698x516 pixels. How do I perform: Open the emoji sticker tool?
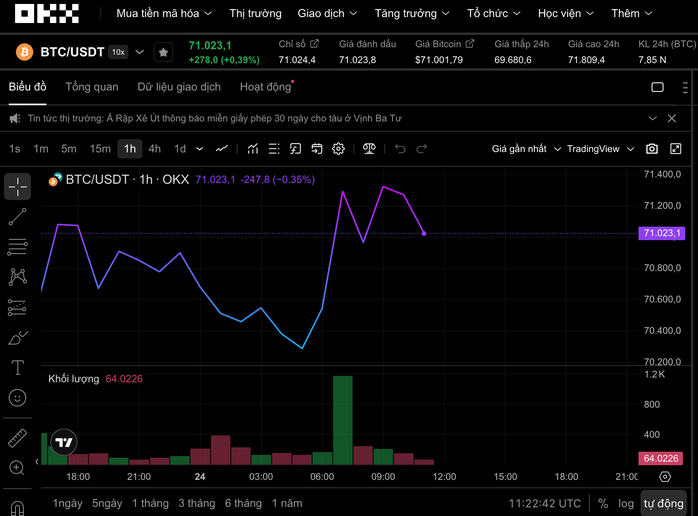coord(17,398)
